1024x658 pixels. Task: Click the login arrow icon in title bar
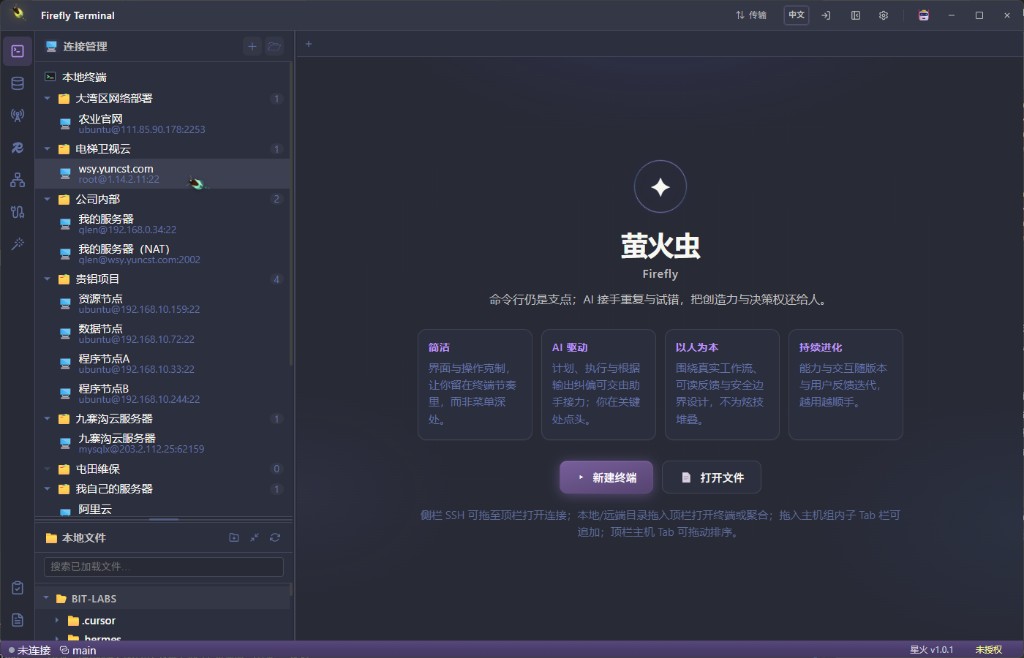coord(826,15)
